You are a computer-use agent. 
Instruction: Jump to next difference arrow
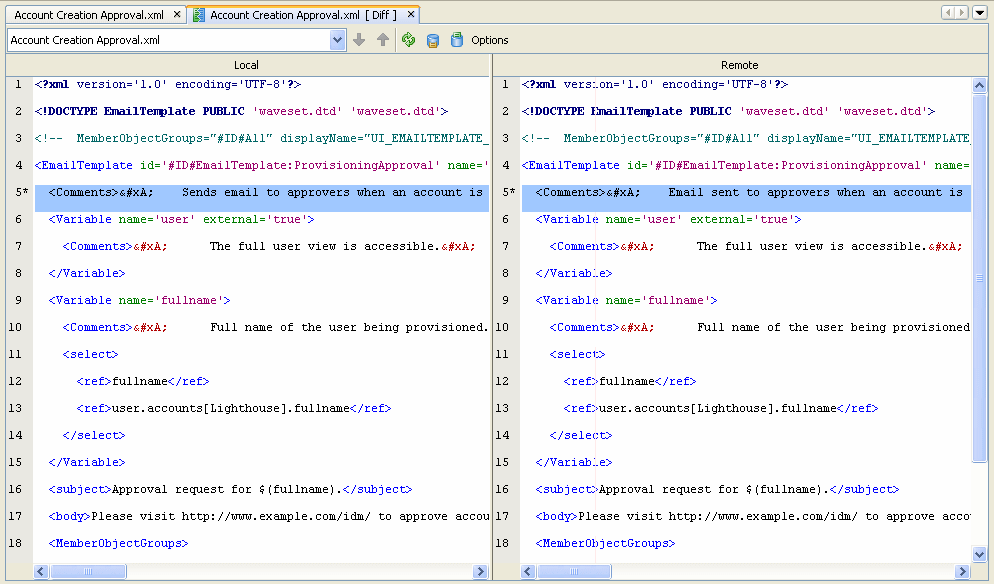(359, 40)
